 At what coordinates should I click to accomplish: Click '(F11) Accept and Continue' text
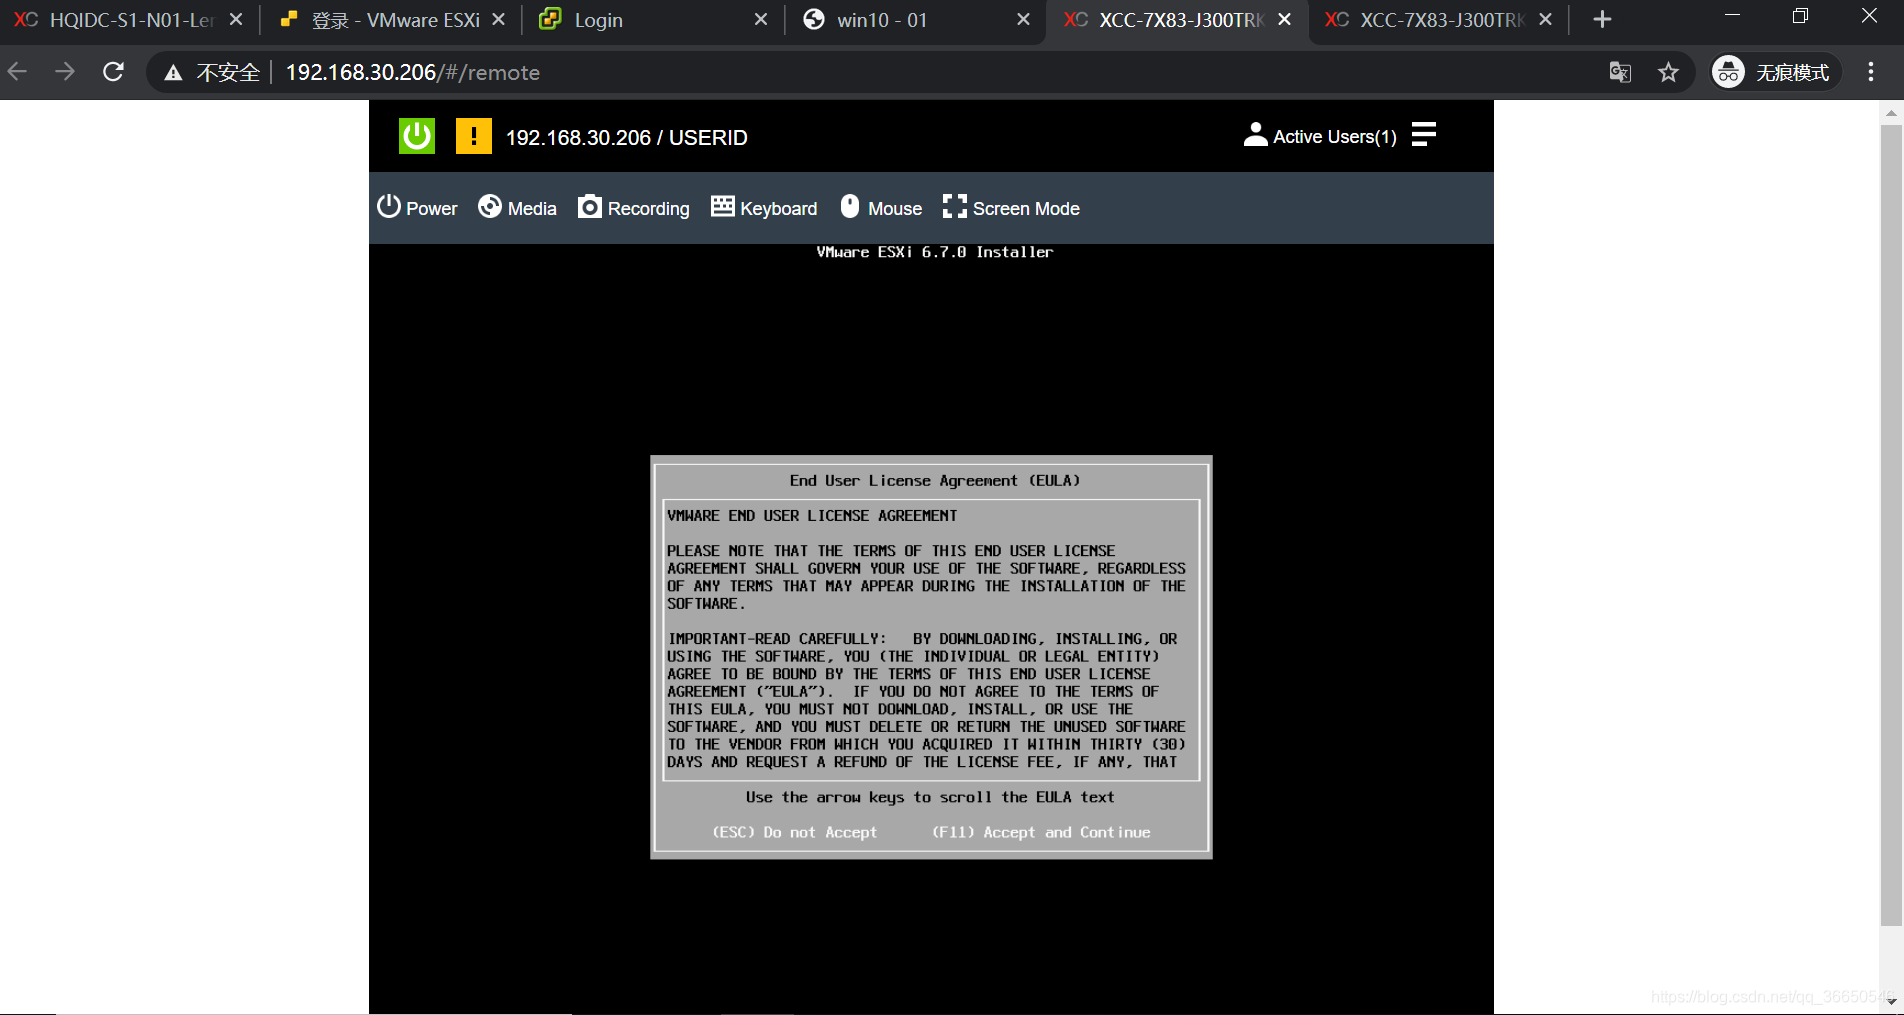(1041, 832)
